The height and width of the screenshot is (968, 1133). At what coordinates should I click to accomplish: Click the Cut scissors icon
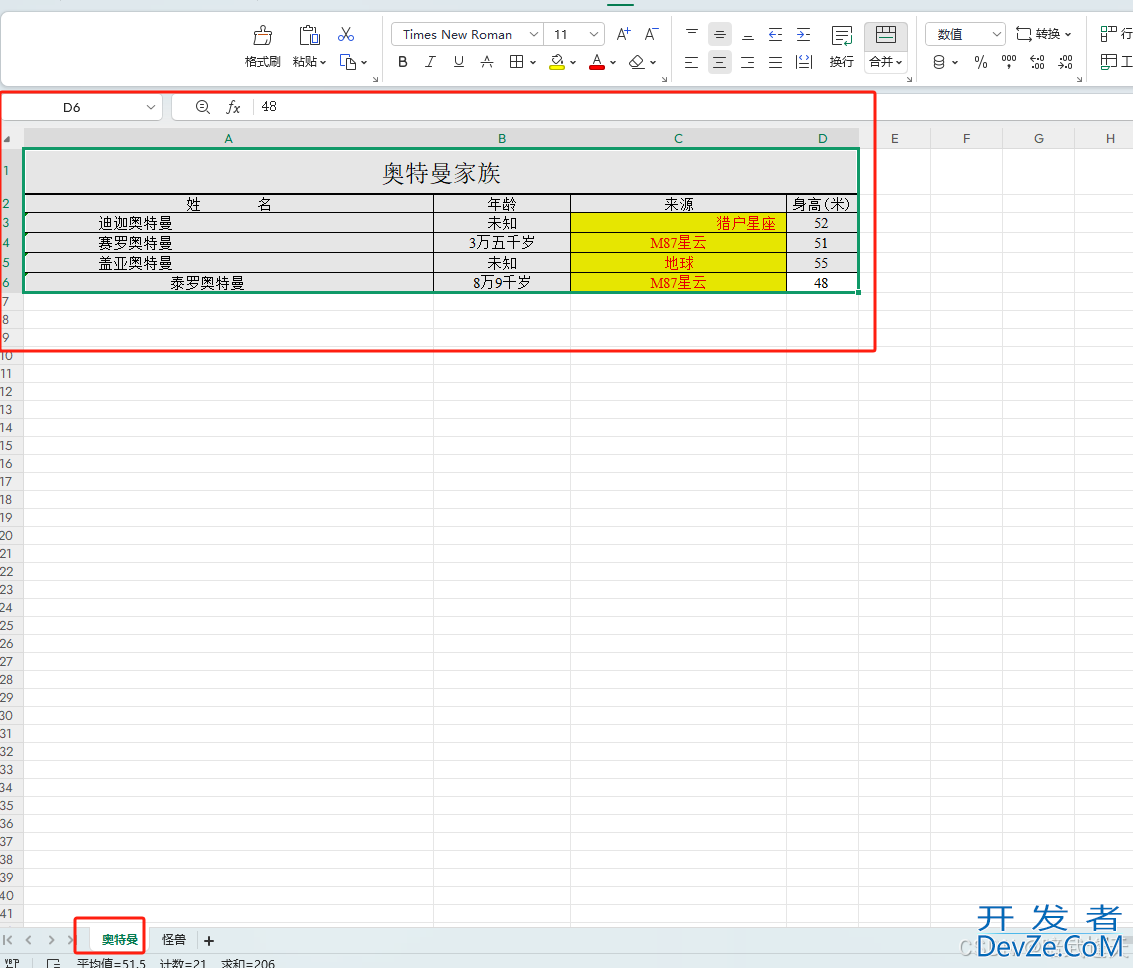(346, 35)
